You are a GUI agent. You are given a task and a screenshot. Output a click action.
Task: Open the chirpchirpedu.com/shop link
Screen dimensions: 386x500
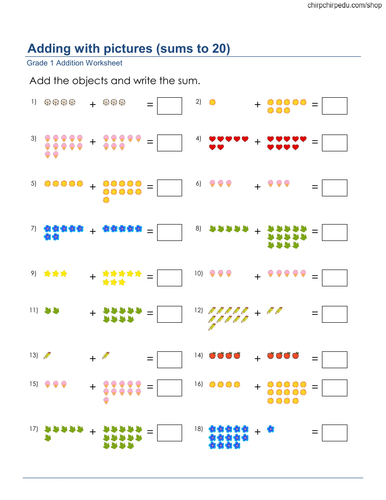[x=344, y=5]
